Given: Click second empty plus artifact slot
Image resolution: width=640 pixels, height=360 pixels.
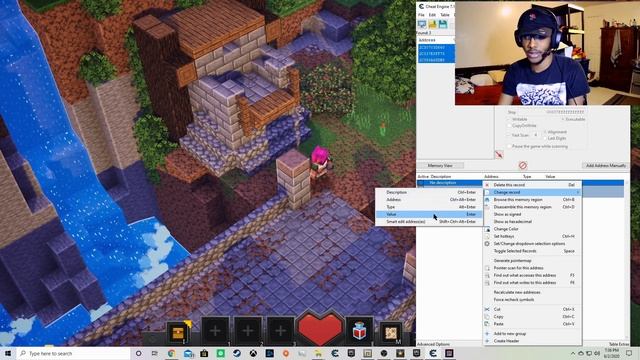Looking at the screenshot, I should [248, 331].
